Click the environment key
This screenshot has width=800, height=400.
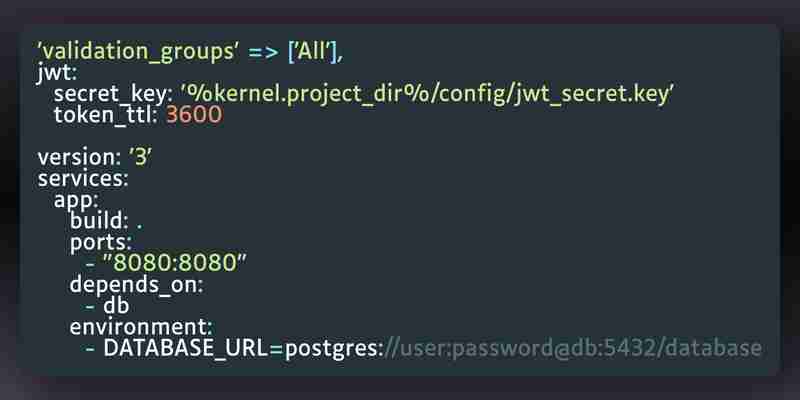click(141, 327)
